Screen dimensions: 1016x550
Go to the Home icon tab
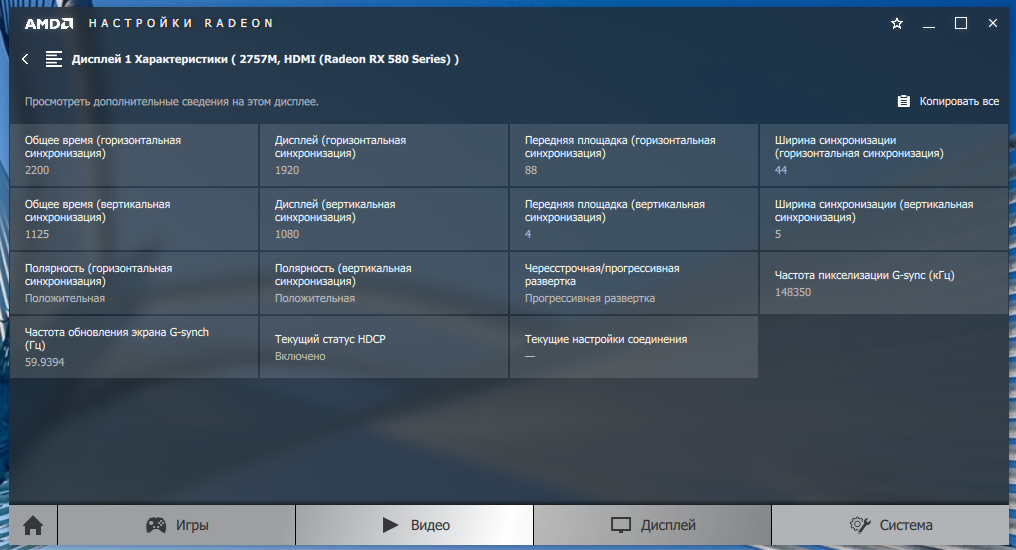point(33,525)
